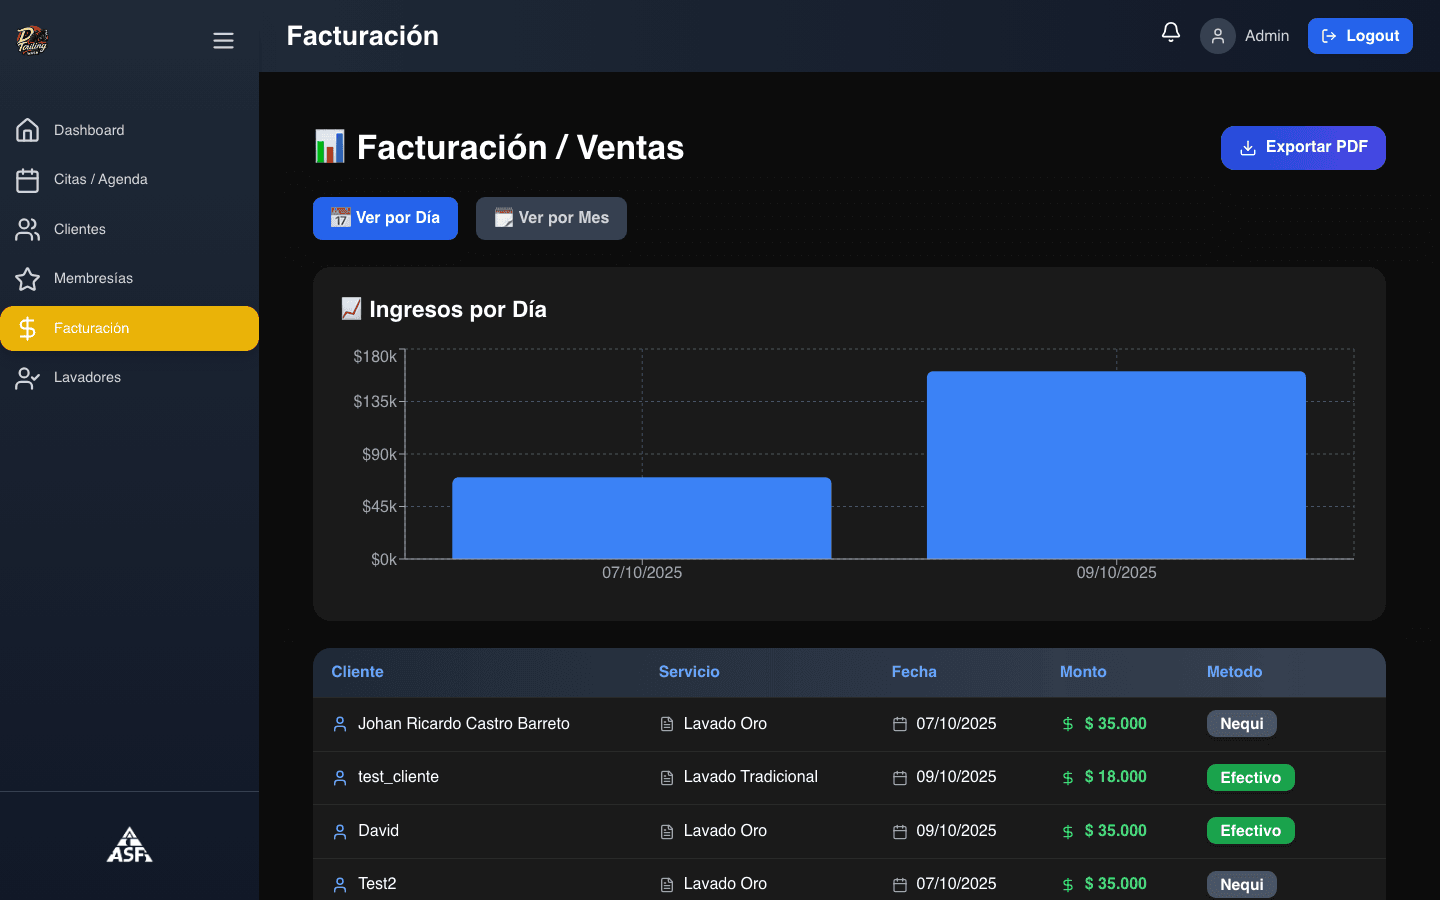
Task: Open the notifications bell
Action: click(1171, 33)
